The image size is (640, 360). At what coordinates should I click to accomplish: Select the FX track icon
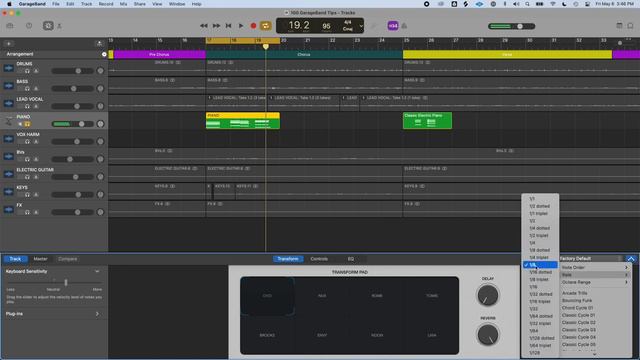pos(9,209)
